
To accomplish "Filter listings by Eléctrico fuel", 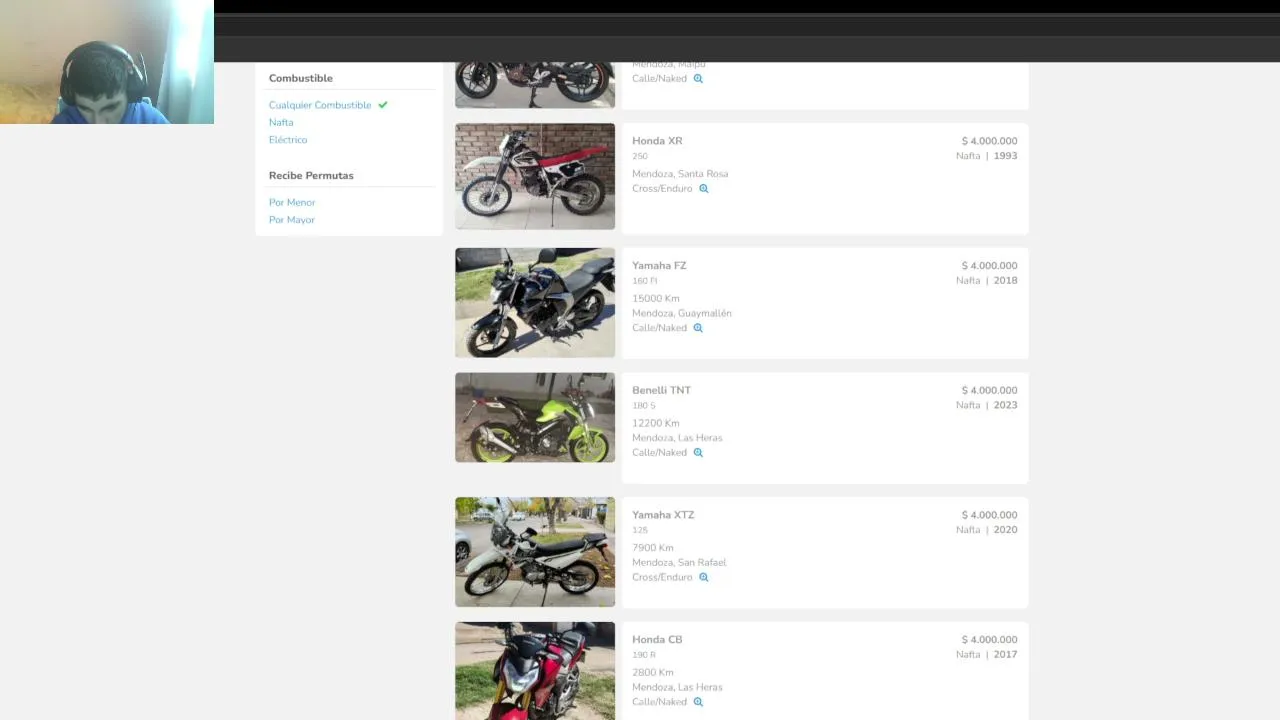I will coord(288,140).
